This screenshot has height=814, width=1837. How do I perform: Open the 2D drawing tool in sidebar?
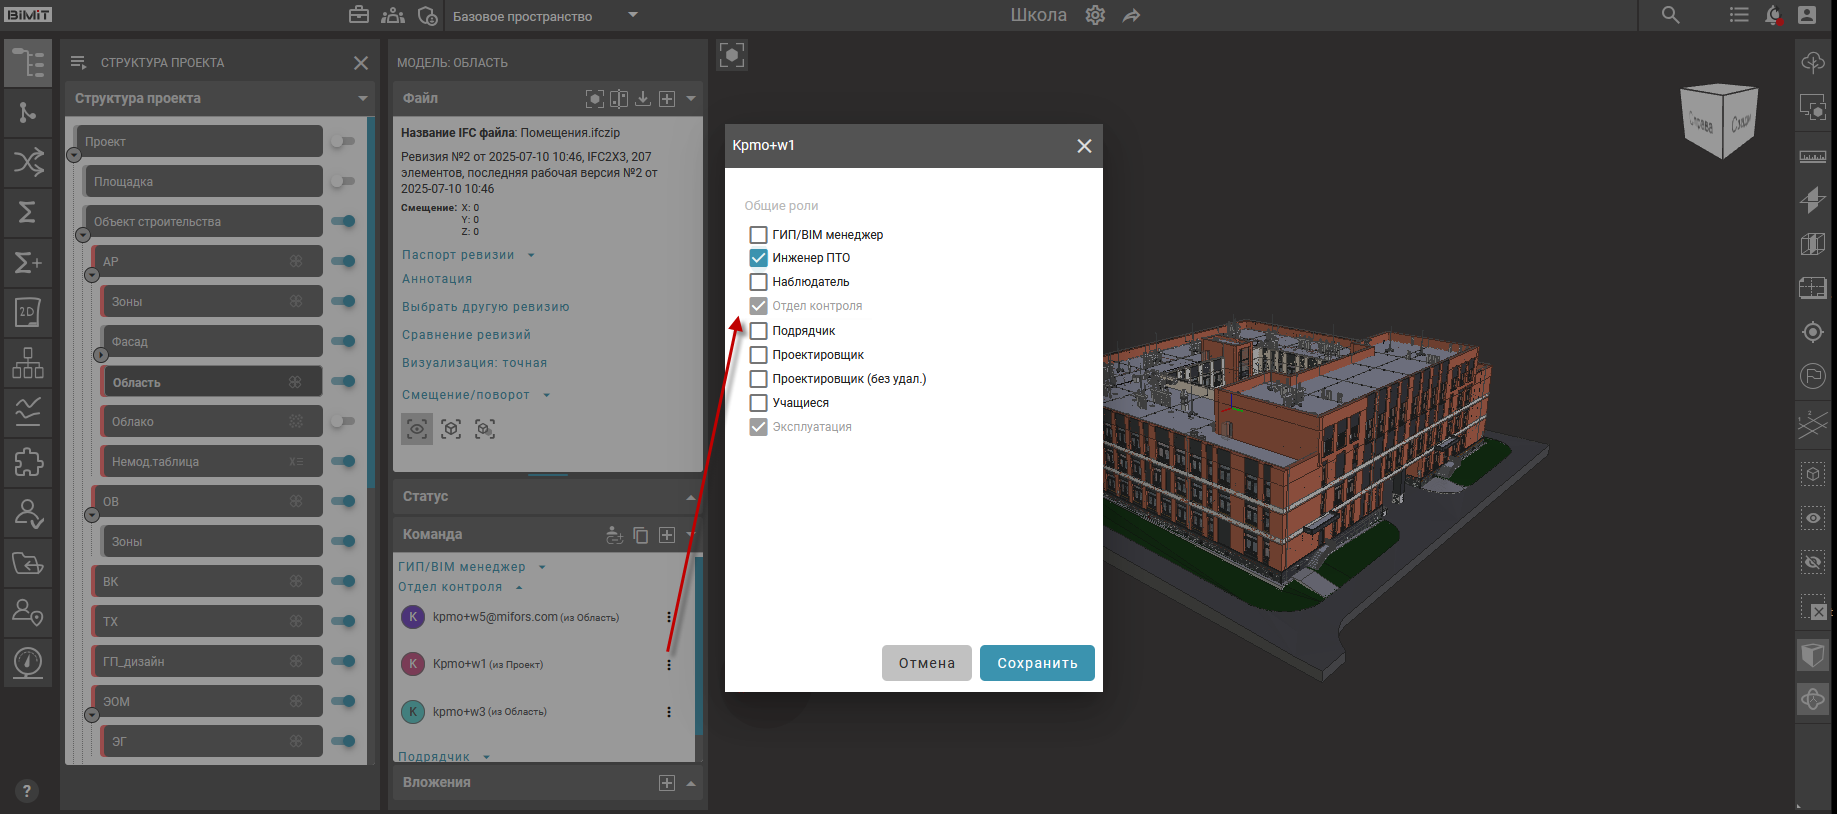(x=27, y=312)
